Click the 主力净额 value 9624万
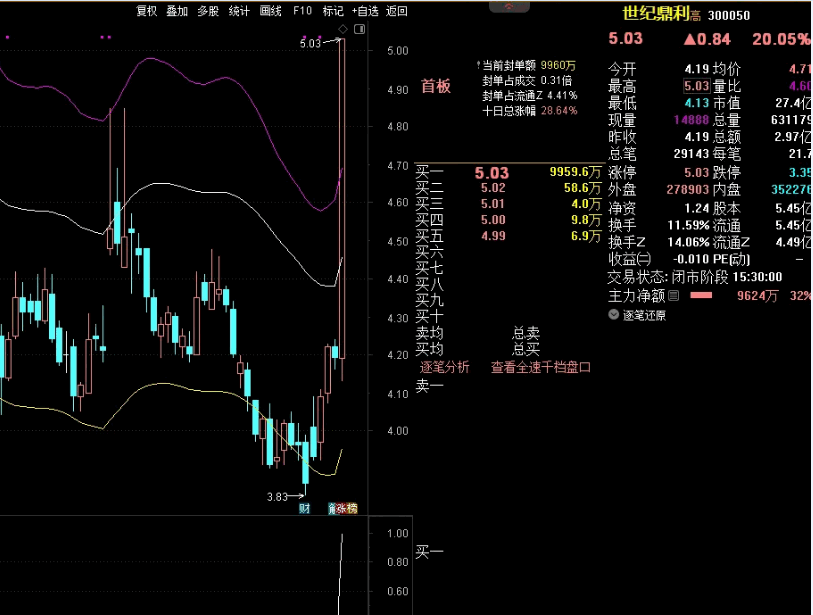Image resolution: width=813 pixels, height=615 pixels. pyautogui.click(x=758, y=296)
